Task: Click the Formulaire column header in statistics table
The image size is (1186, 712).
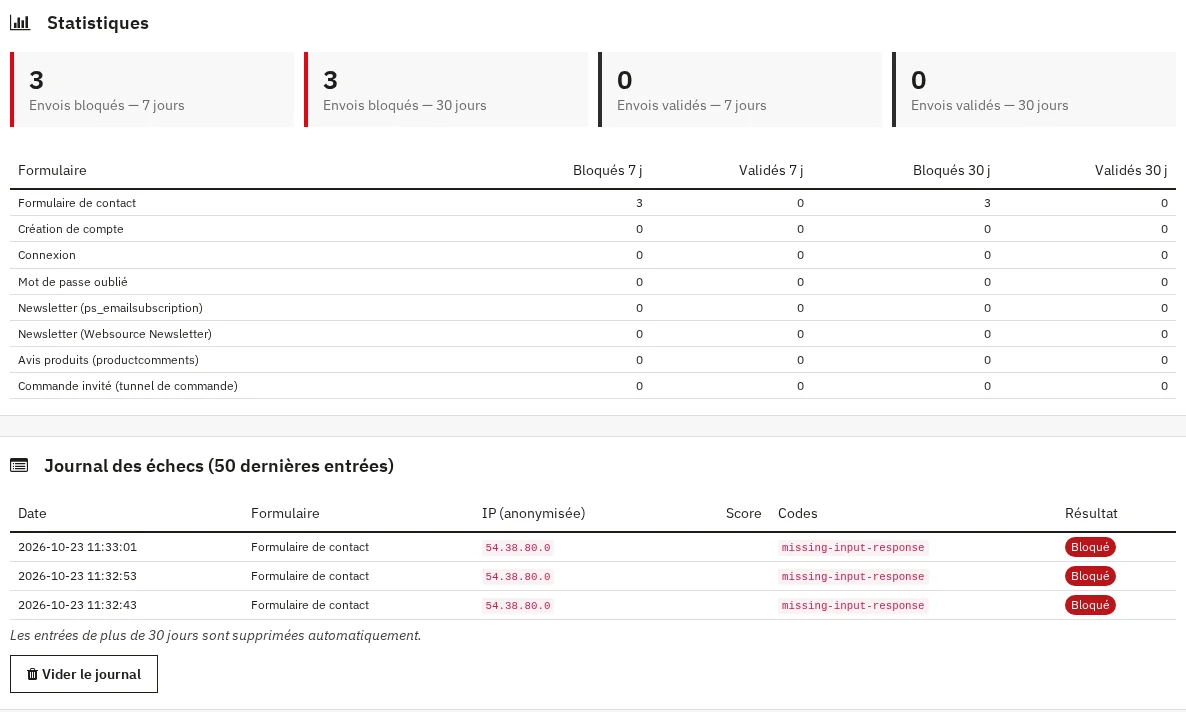Action: (52, 170)
